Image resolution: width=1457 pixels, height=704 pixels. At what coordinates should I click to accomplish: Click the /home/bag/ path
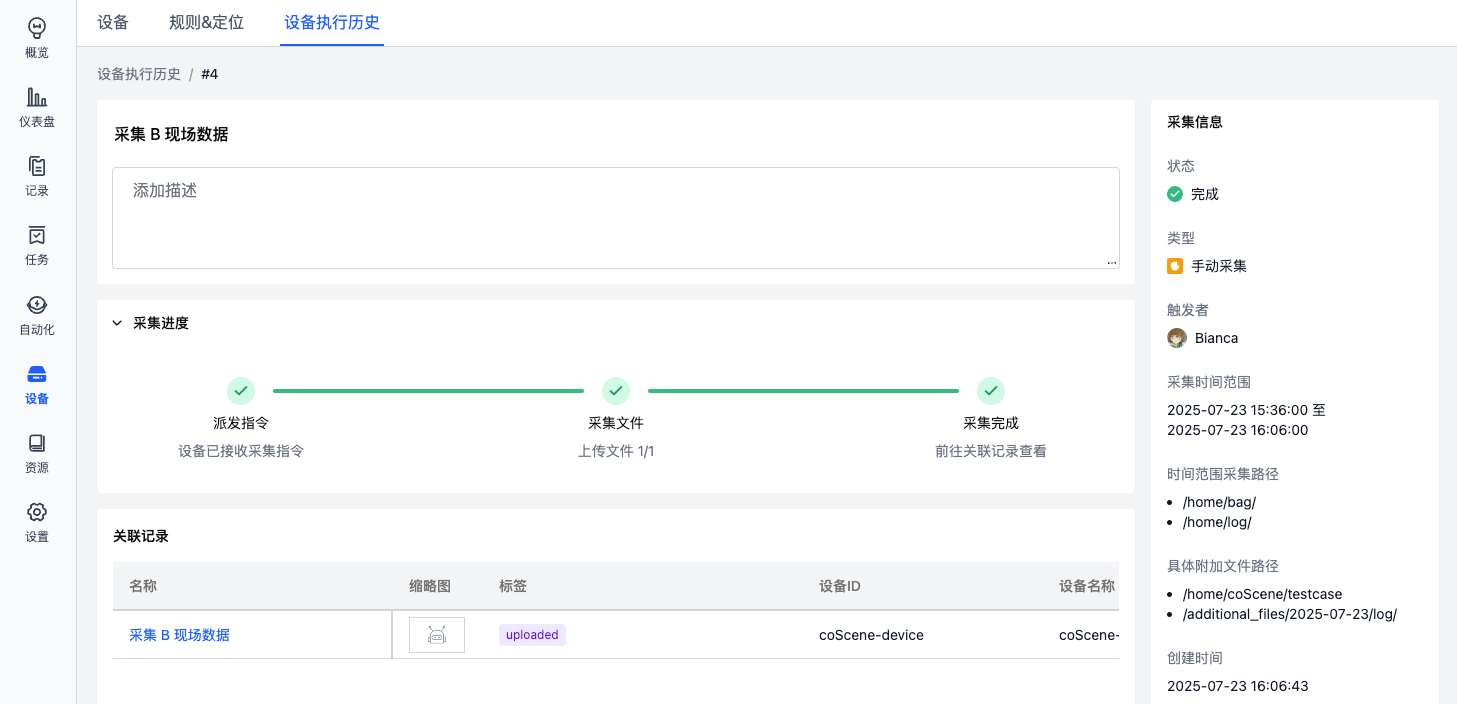tap(1219, 502)
